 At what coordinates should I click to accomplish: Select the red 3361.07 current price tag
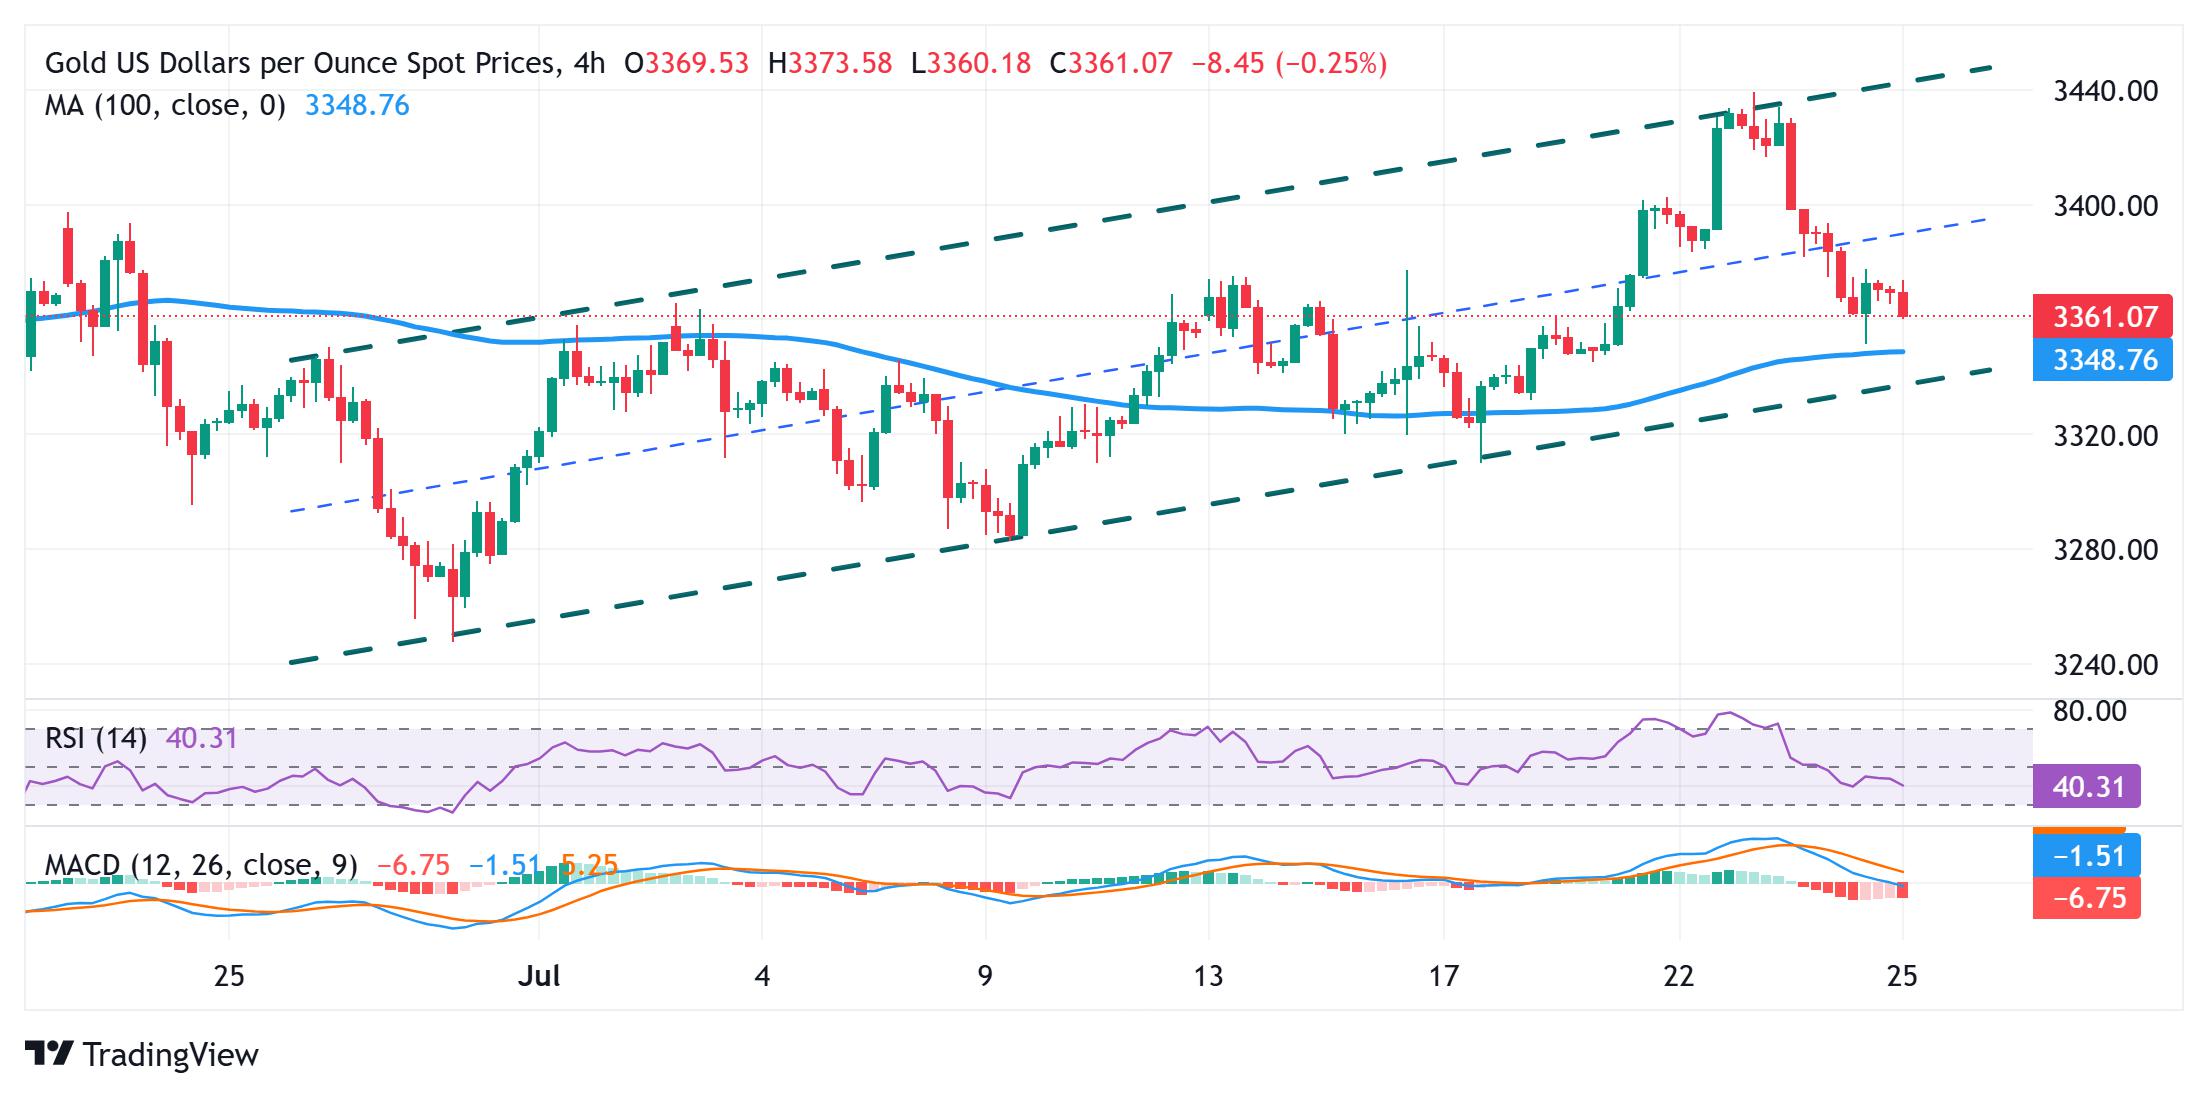2103,317
